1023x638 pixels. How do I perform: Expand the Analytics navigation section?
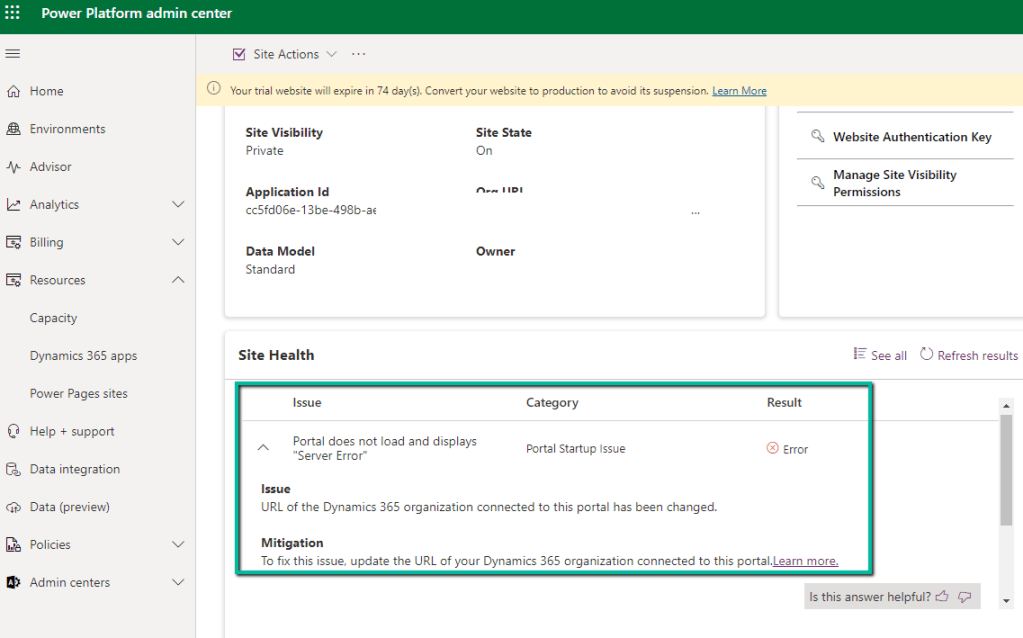[178, 205]
